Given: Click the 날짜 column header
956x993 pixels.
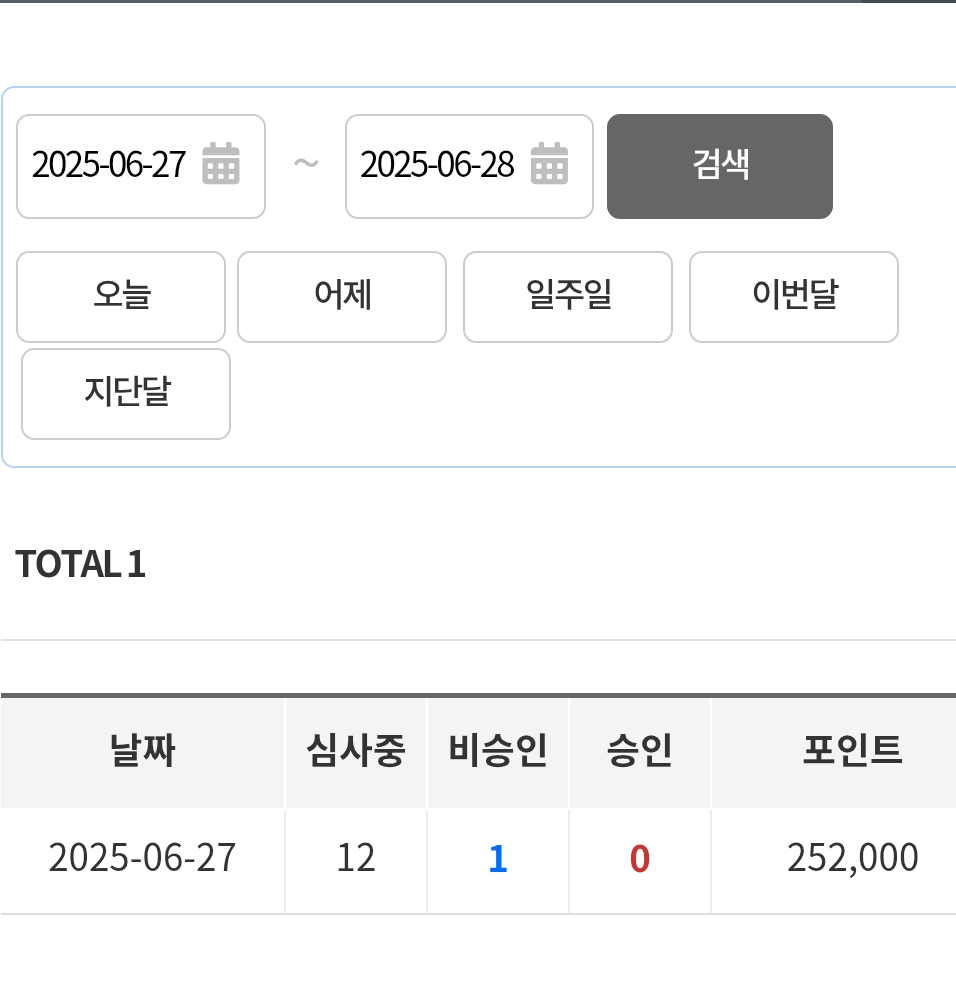Looking at the screenshot, I should click(142, 752).
